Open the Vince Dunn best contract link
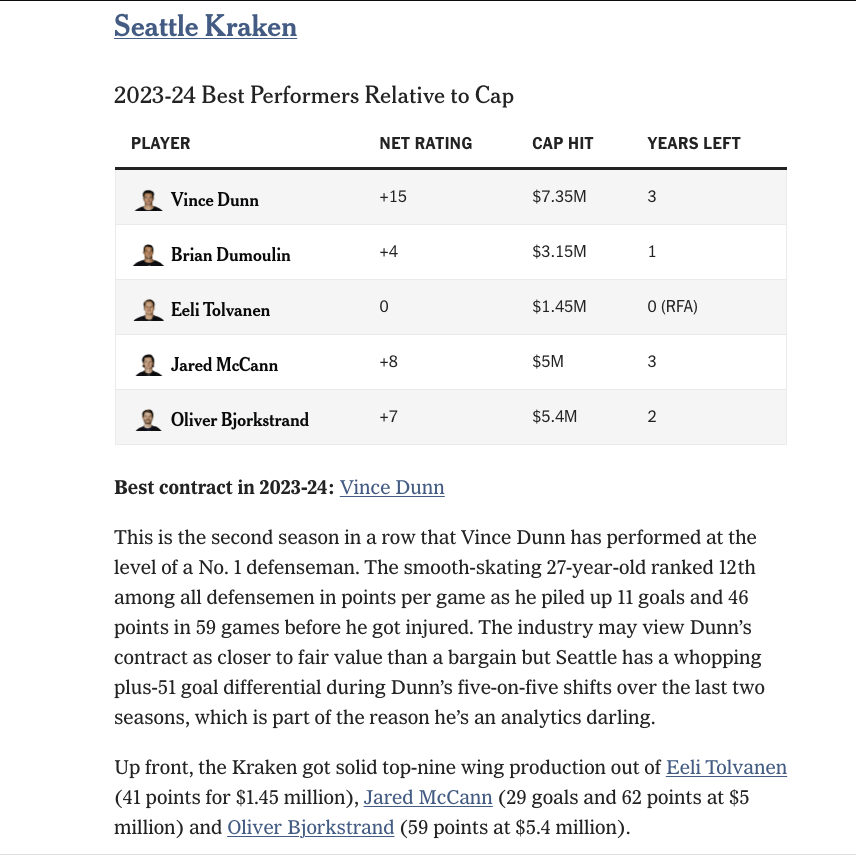The width and height of the screenshot is (856, 855). 392,488
